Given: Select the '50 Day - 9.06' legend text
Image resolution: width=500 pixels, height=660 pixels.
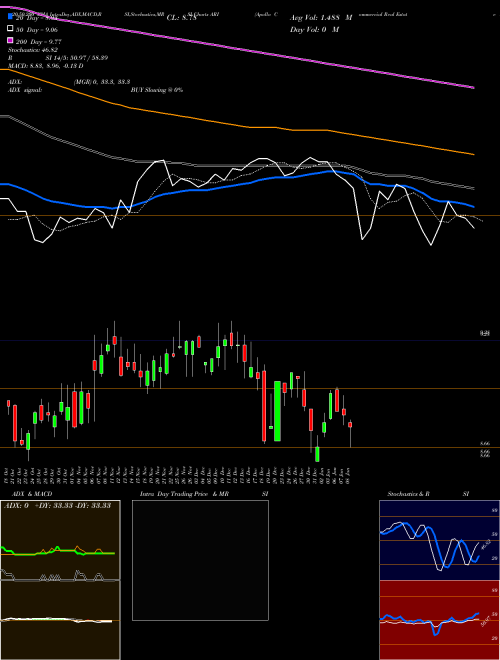Looking at the screenshot, I should (x=37, y=29).
